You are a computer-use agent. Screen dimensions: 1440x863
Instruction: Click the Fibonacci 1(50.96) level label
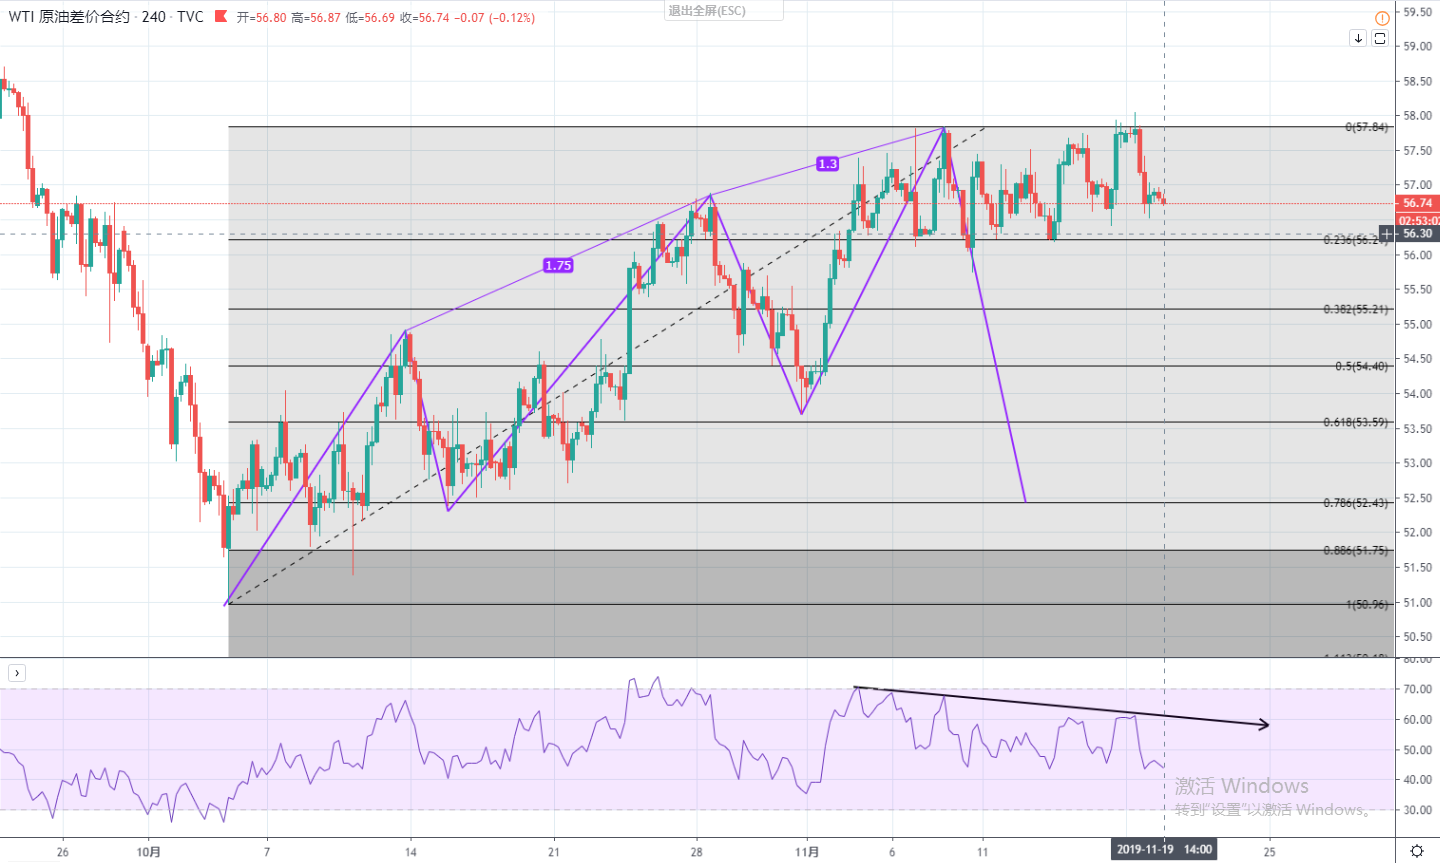click(1367, 604)
